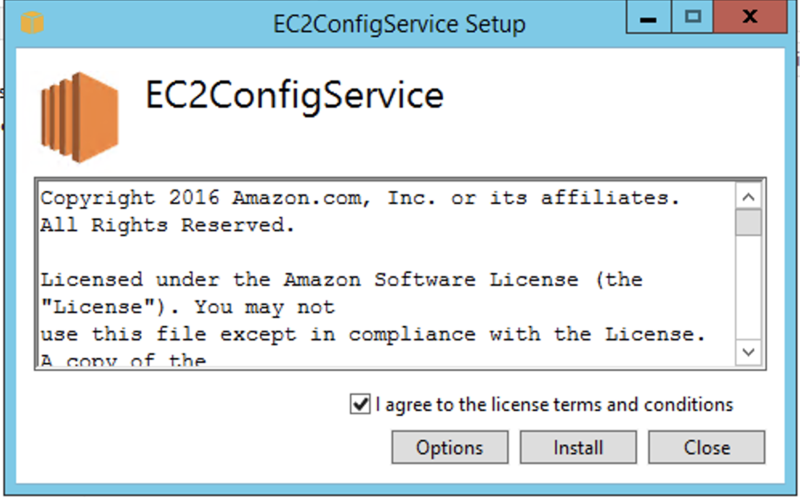This screenshot has width=800, height=497.
Task: Click the empty scrollbar track below the thumb
Action: coord(748,290)
